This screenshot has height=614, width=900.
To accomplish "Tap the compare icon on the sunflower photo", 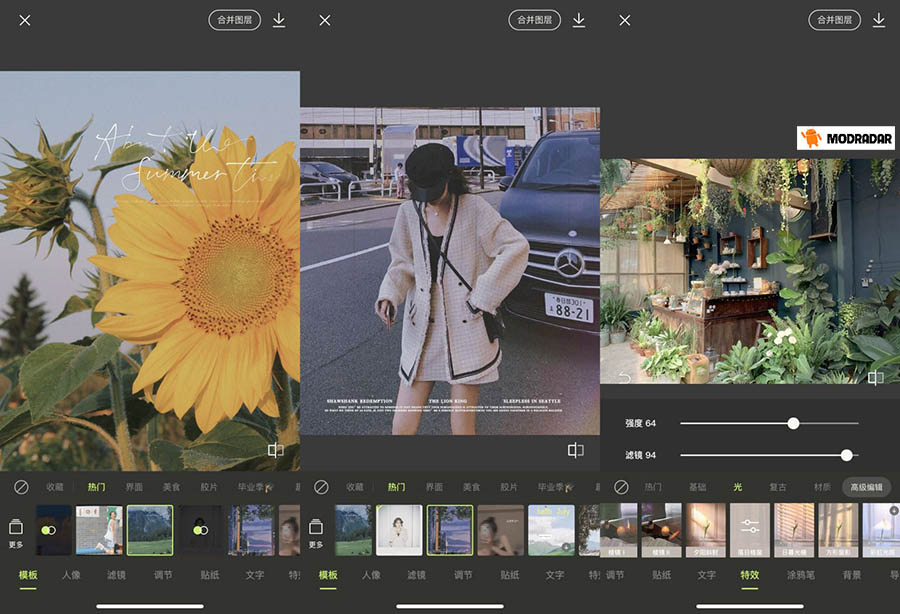I will click(x=276, y=450).
